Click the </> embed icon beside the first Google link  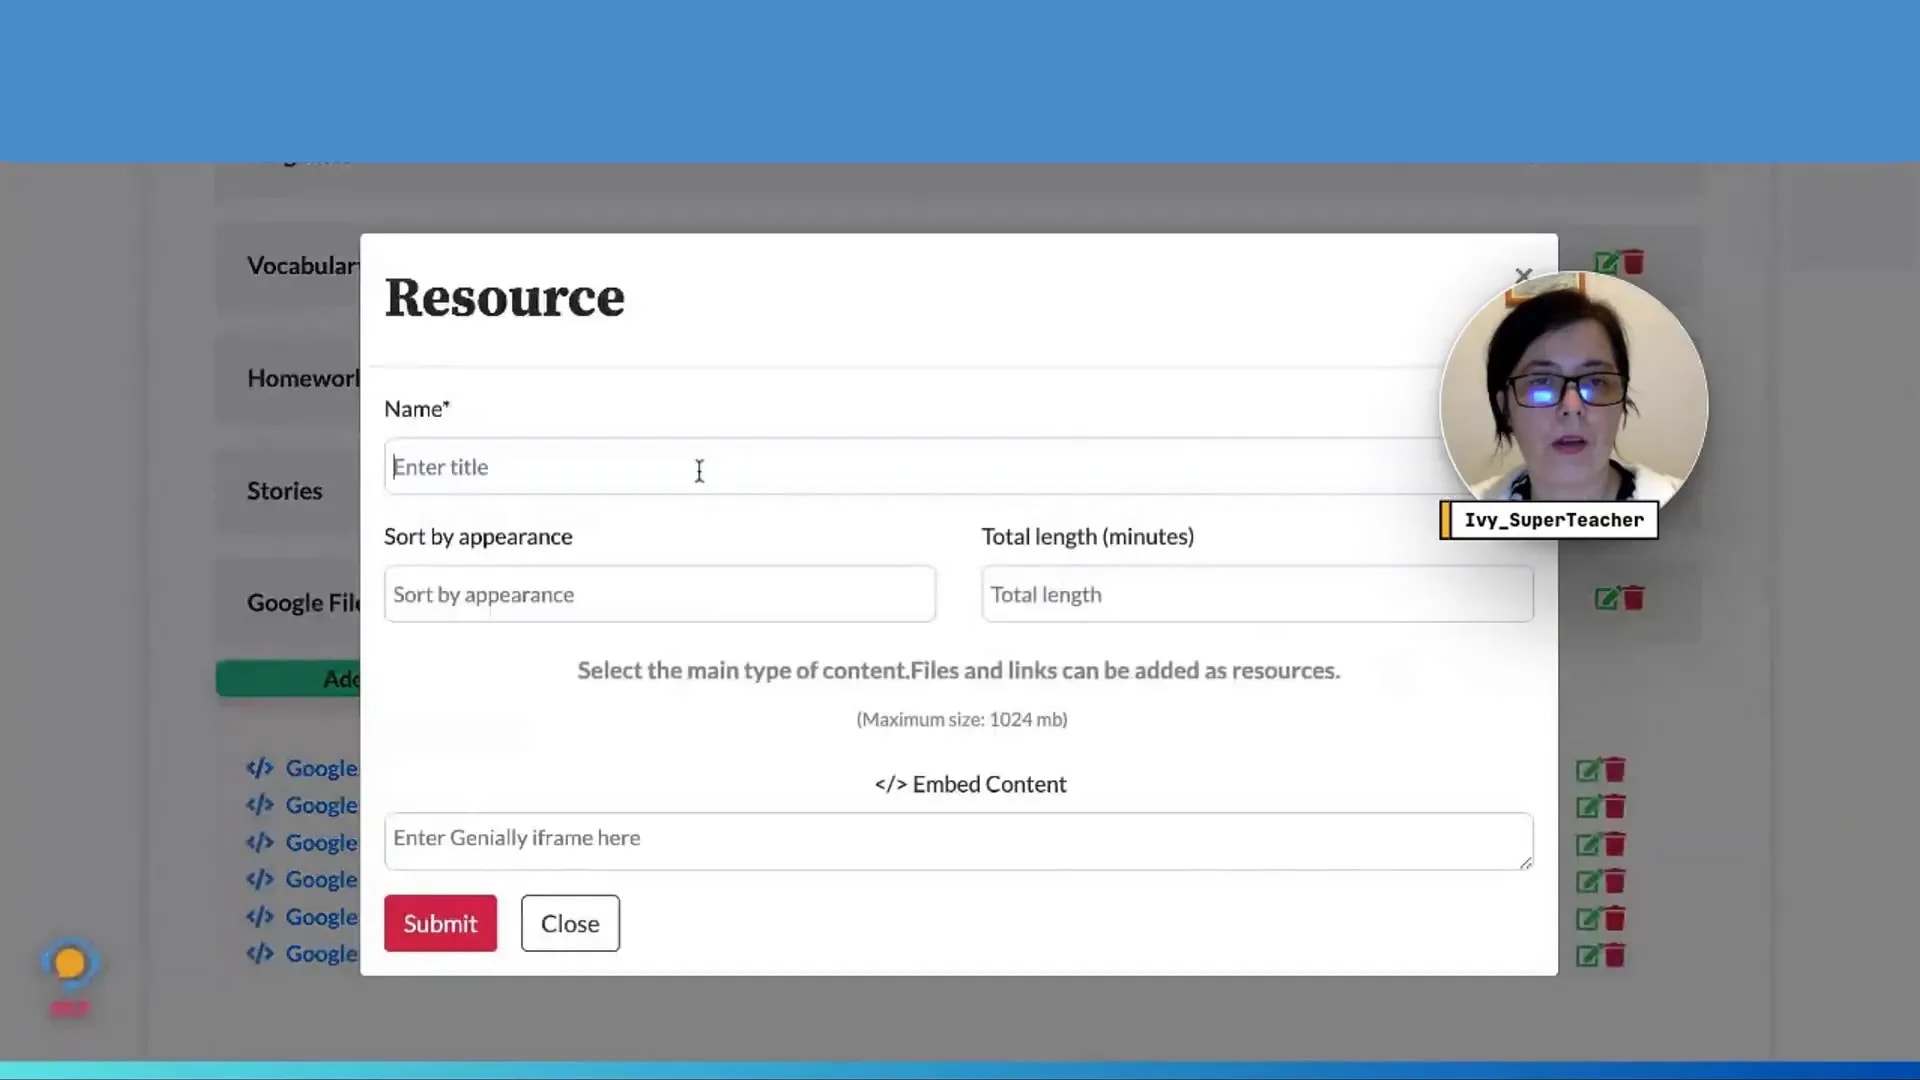259,768
